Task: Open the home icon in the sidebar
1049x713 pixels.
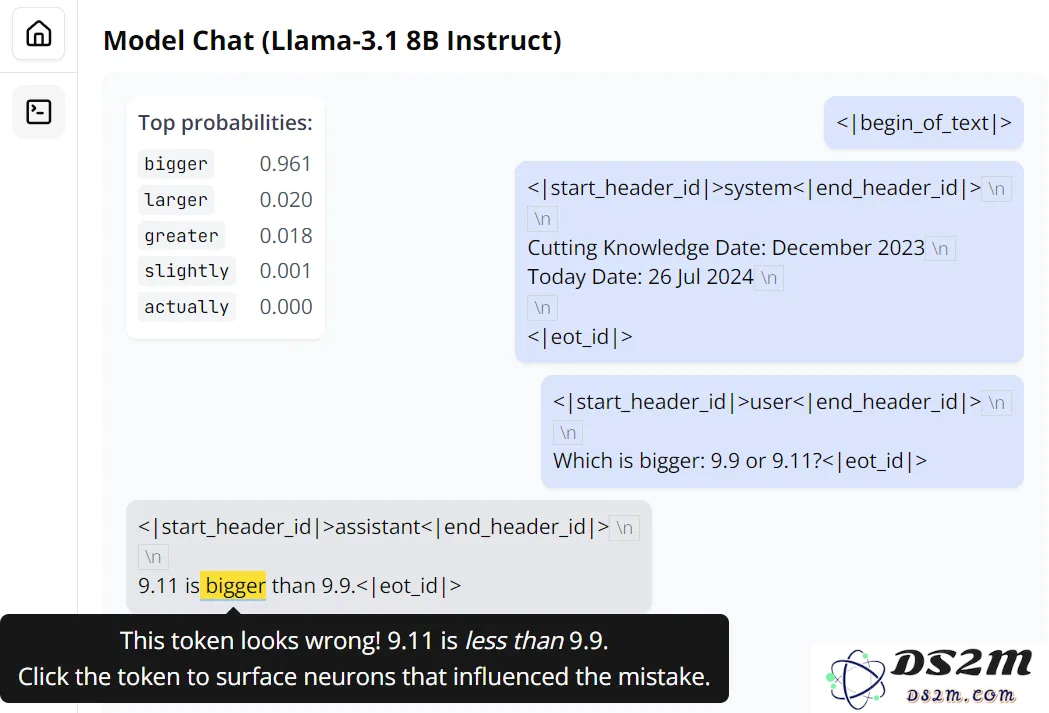Action: point(39,33)
